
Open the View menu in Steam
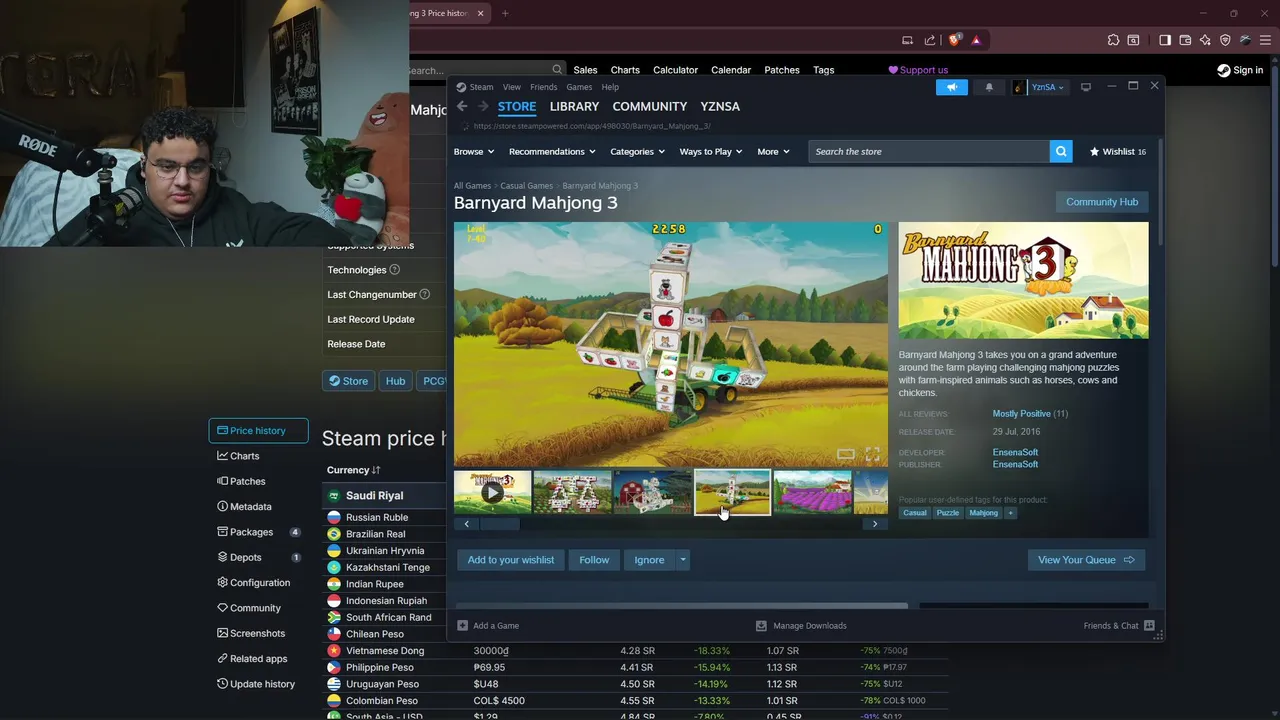point(512,87)
